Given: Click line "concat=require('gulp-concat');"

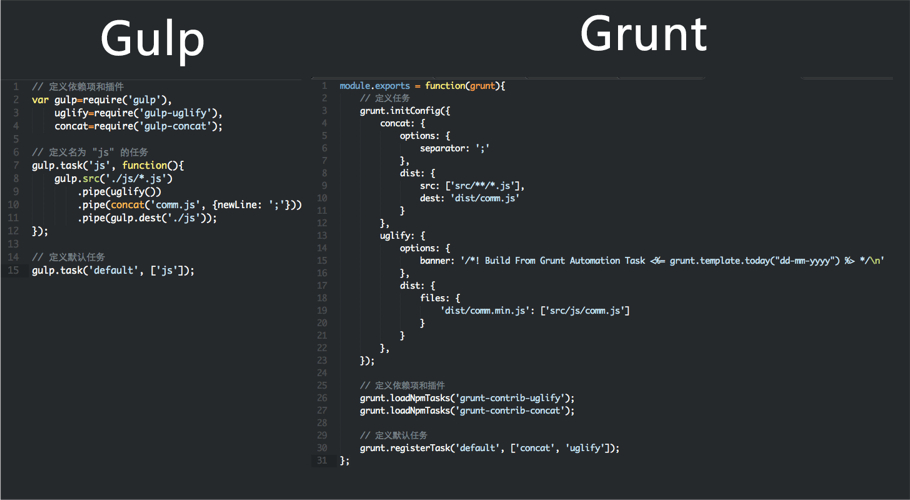Looking at the screenshot, I should click(x=139, y=126).
